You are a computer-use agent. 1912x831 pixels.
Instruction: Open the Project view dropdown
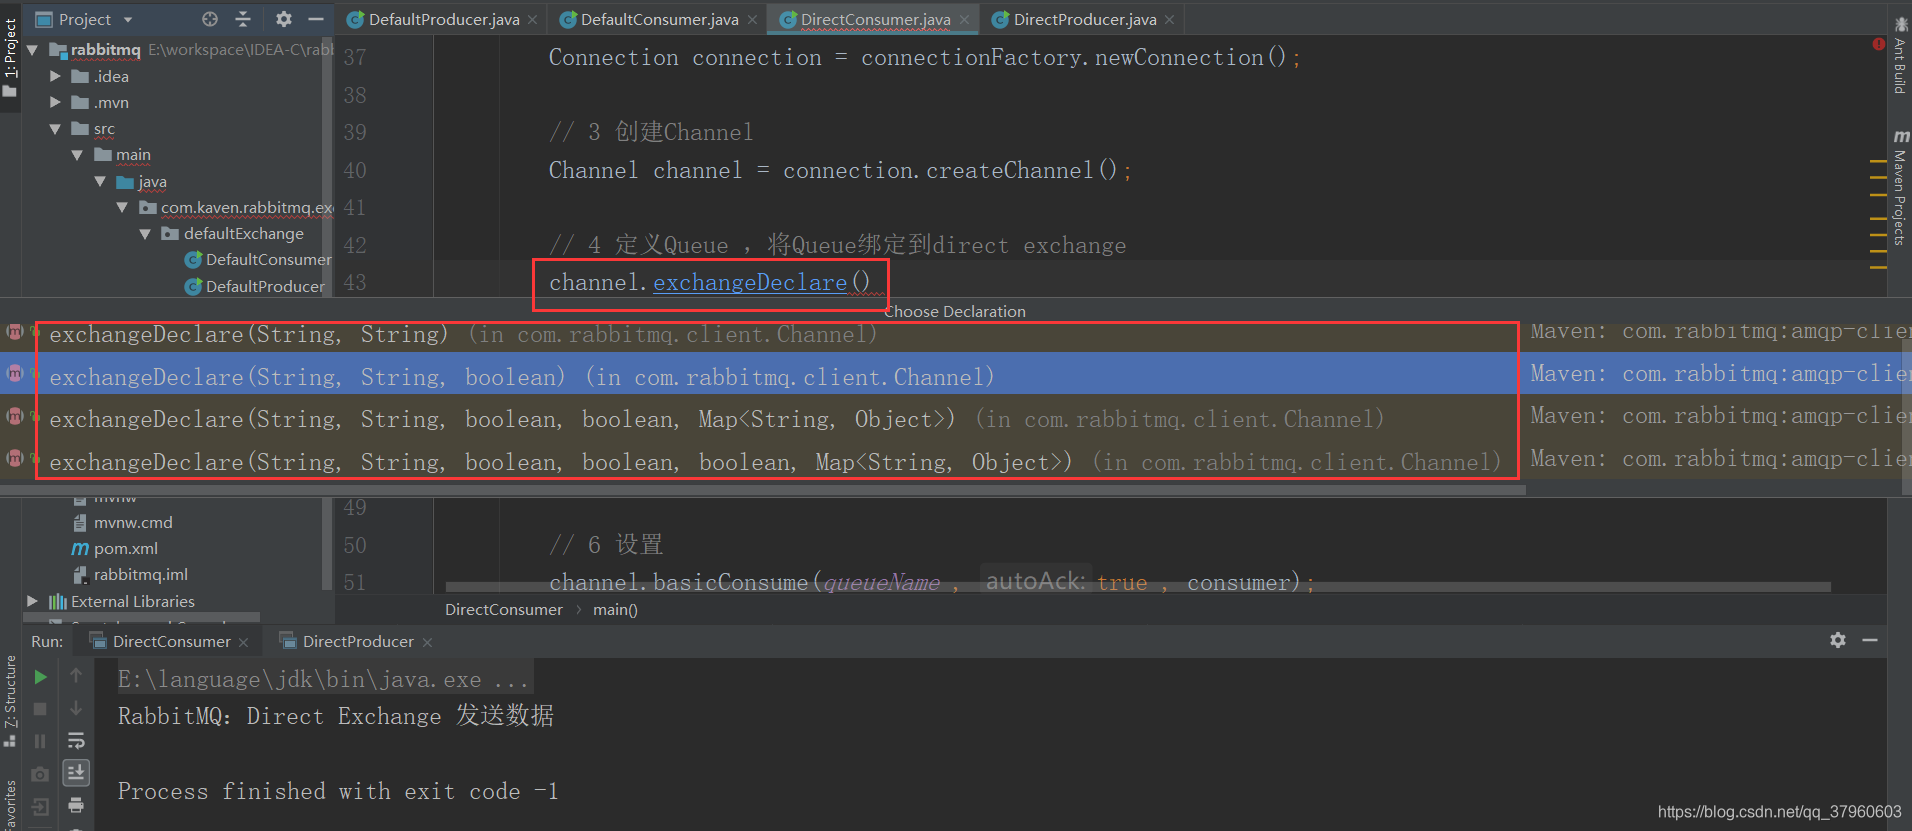(x=128, y=20)
